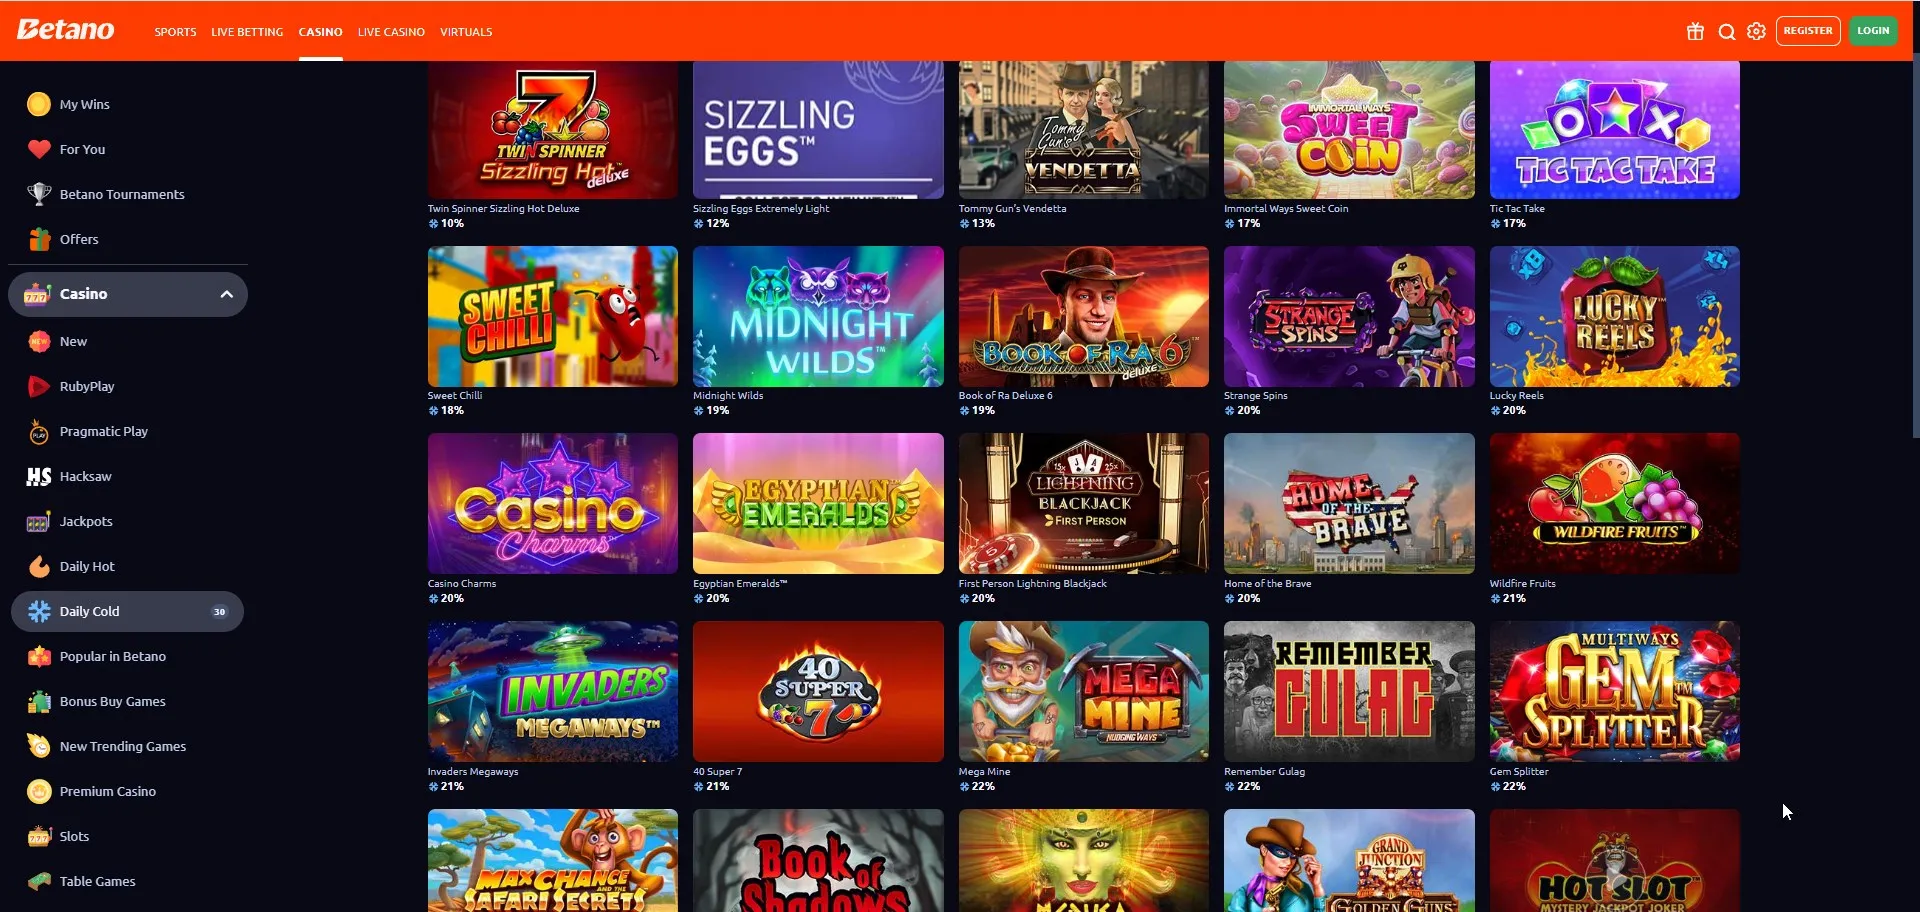This screenshot has width=1920, height=912.
Task: Switch to the Live Casino tab
Action: pos(391,32)
